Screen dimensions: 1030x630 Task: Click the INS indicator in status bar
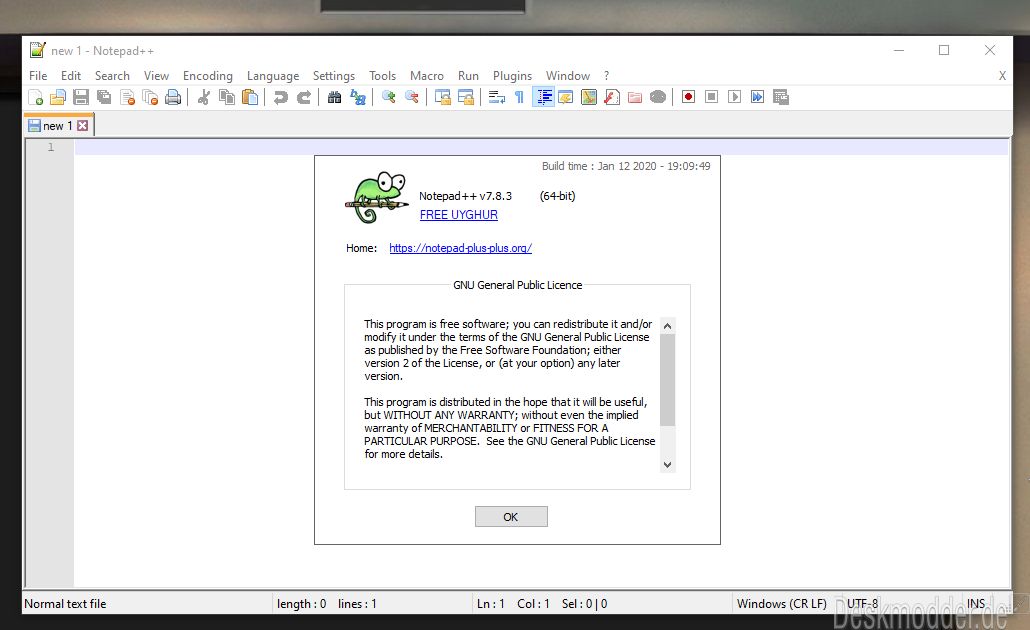975,603
